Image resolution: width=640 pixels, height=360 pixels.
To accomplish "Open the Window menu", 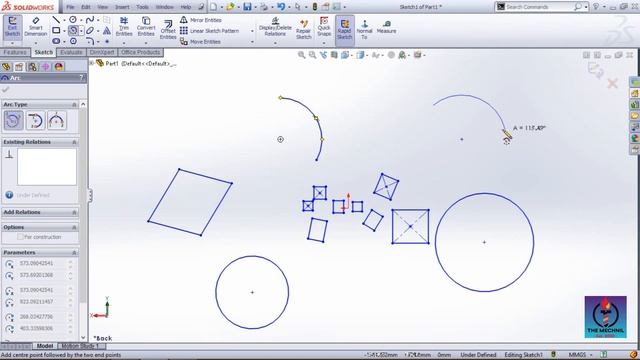I will tap(164, 7).
